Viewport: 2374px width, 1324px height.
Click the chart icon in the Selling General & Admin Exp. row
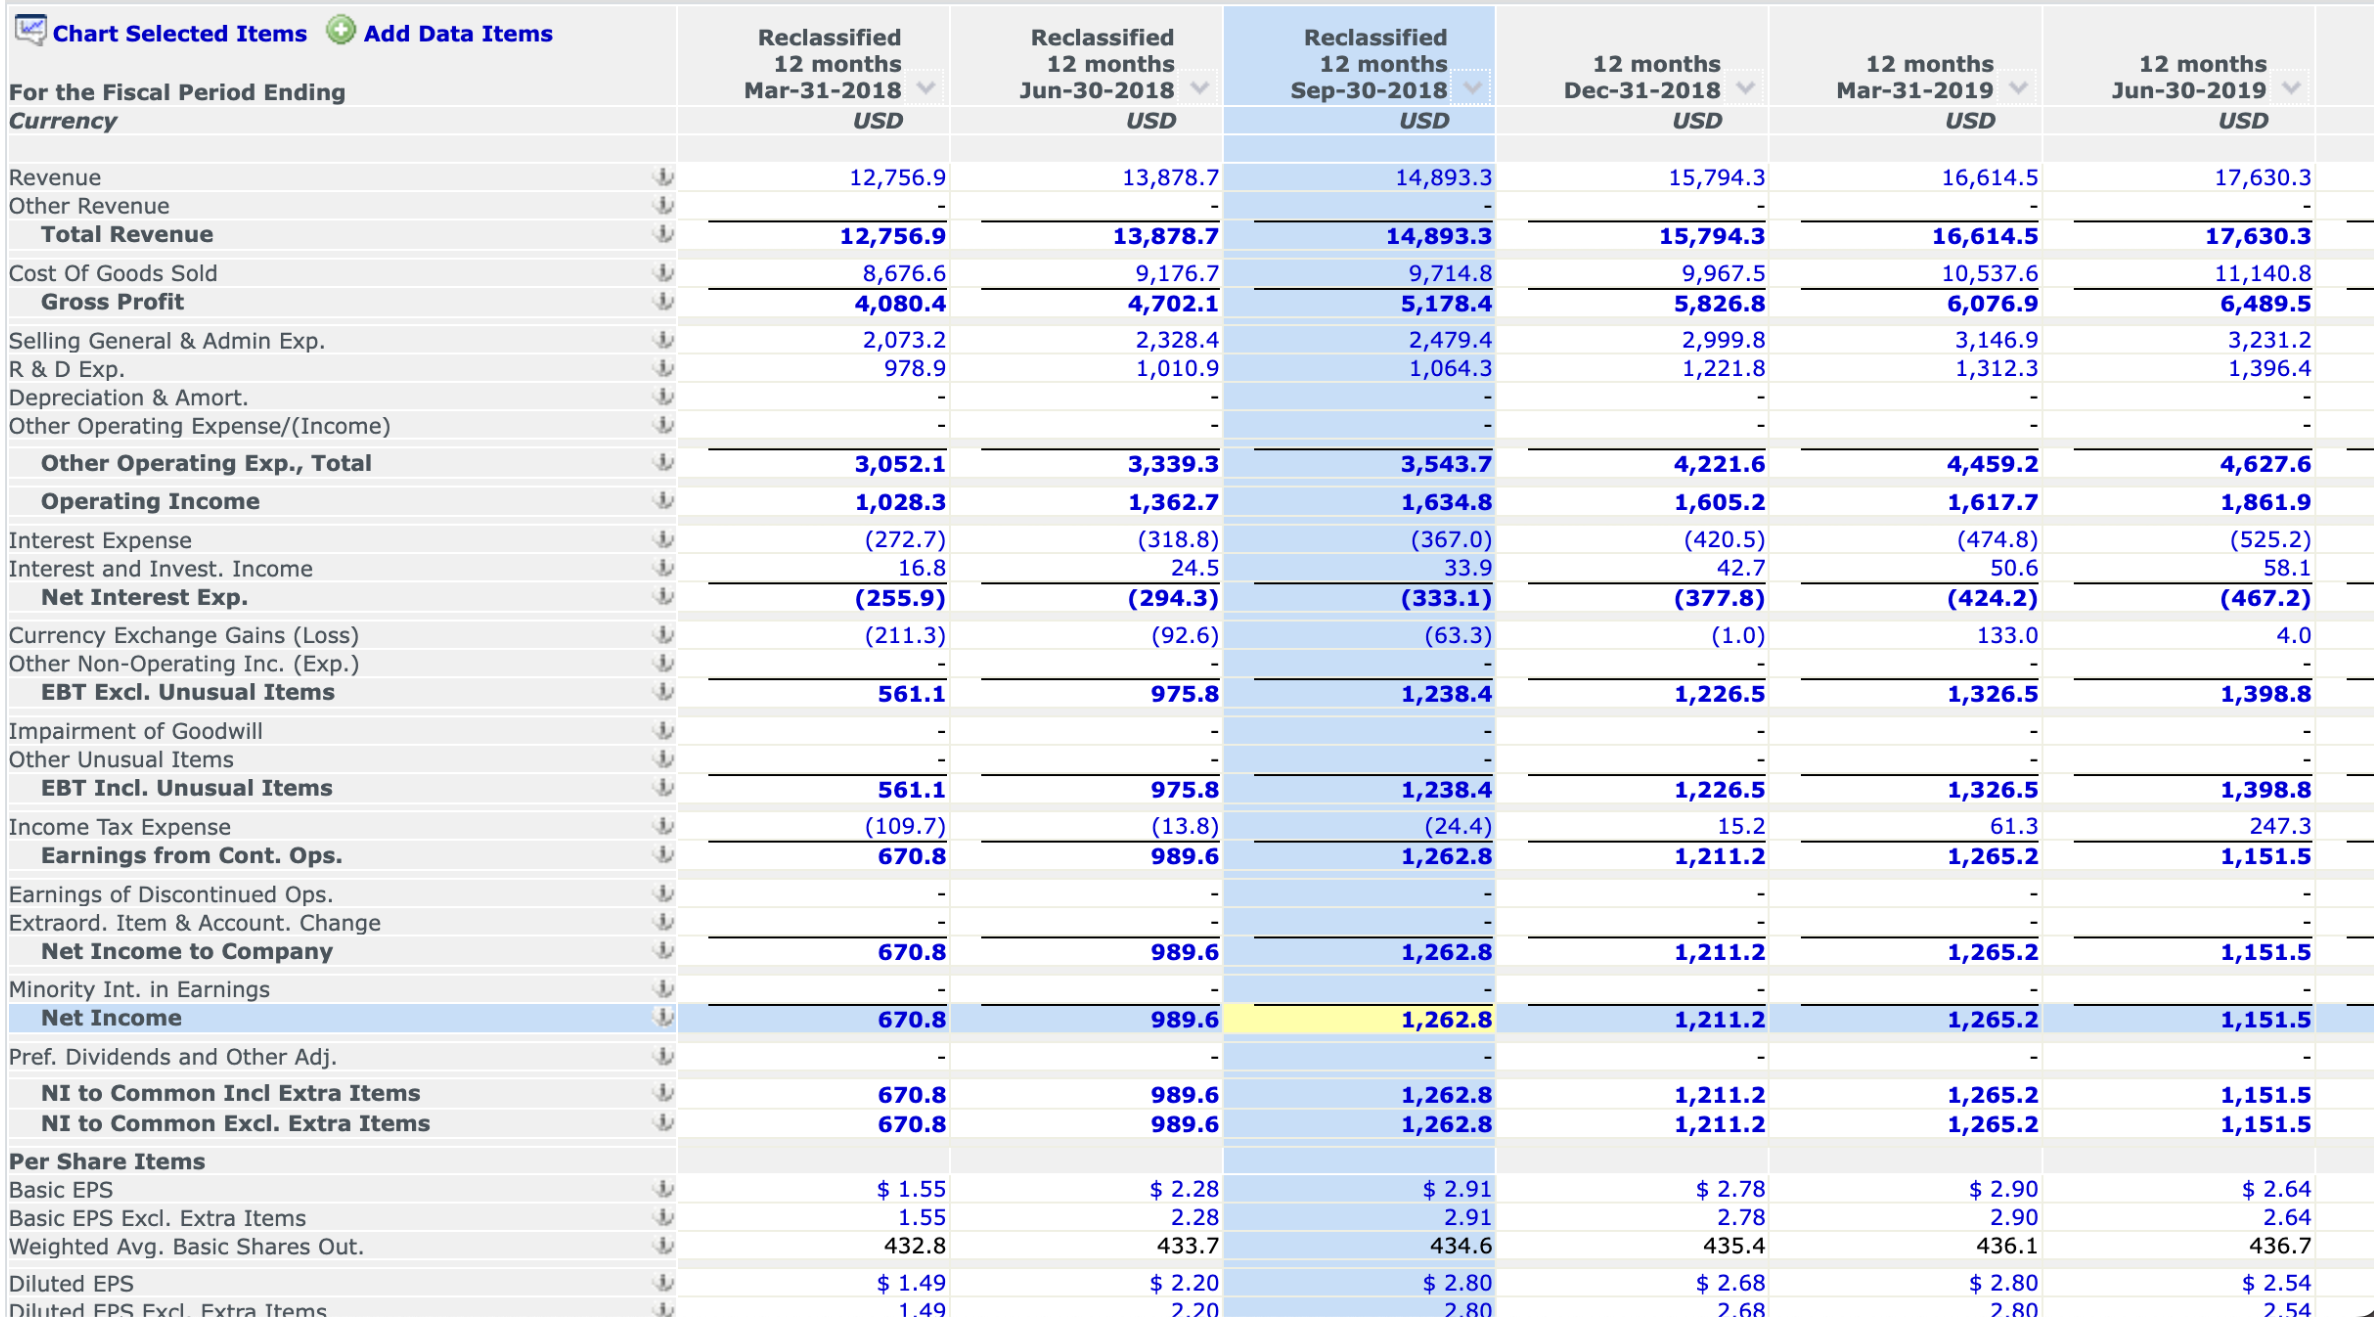click(662, 340)
